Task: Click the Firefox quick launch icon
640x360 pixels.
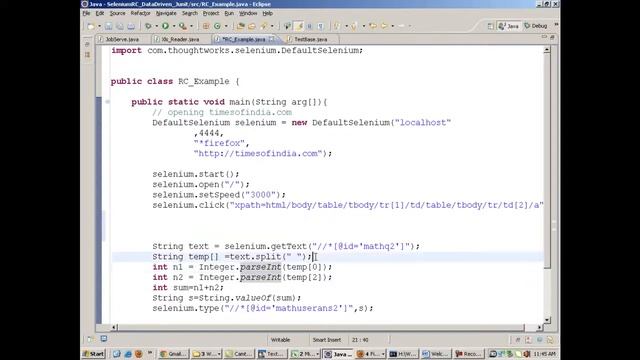Action: point(138,354)
